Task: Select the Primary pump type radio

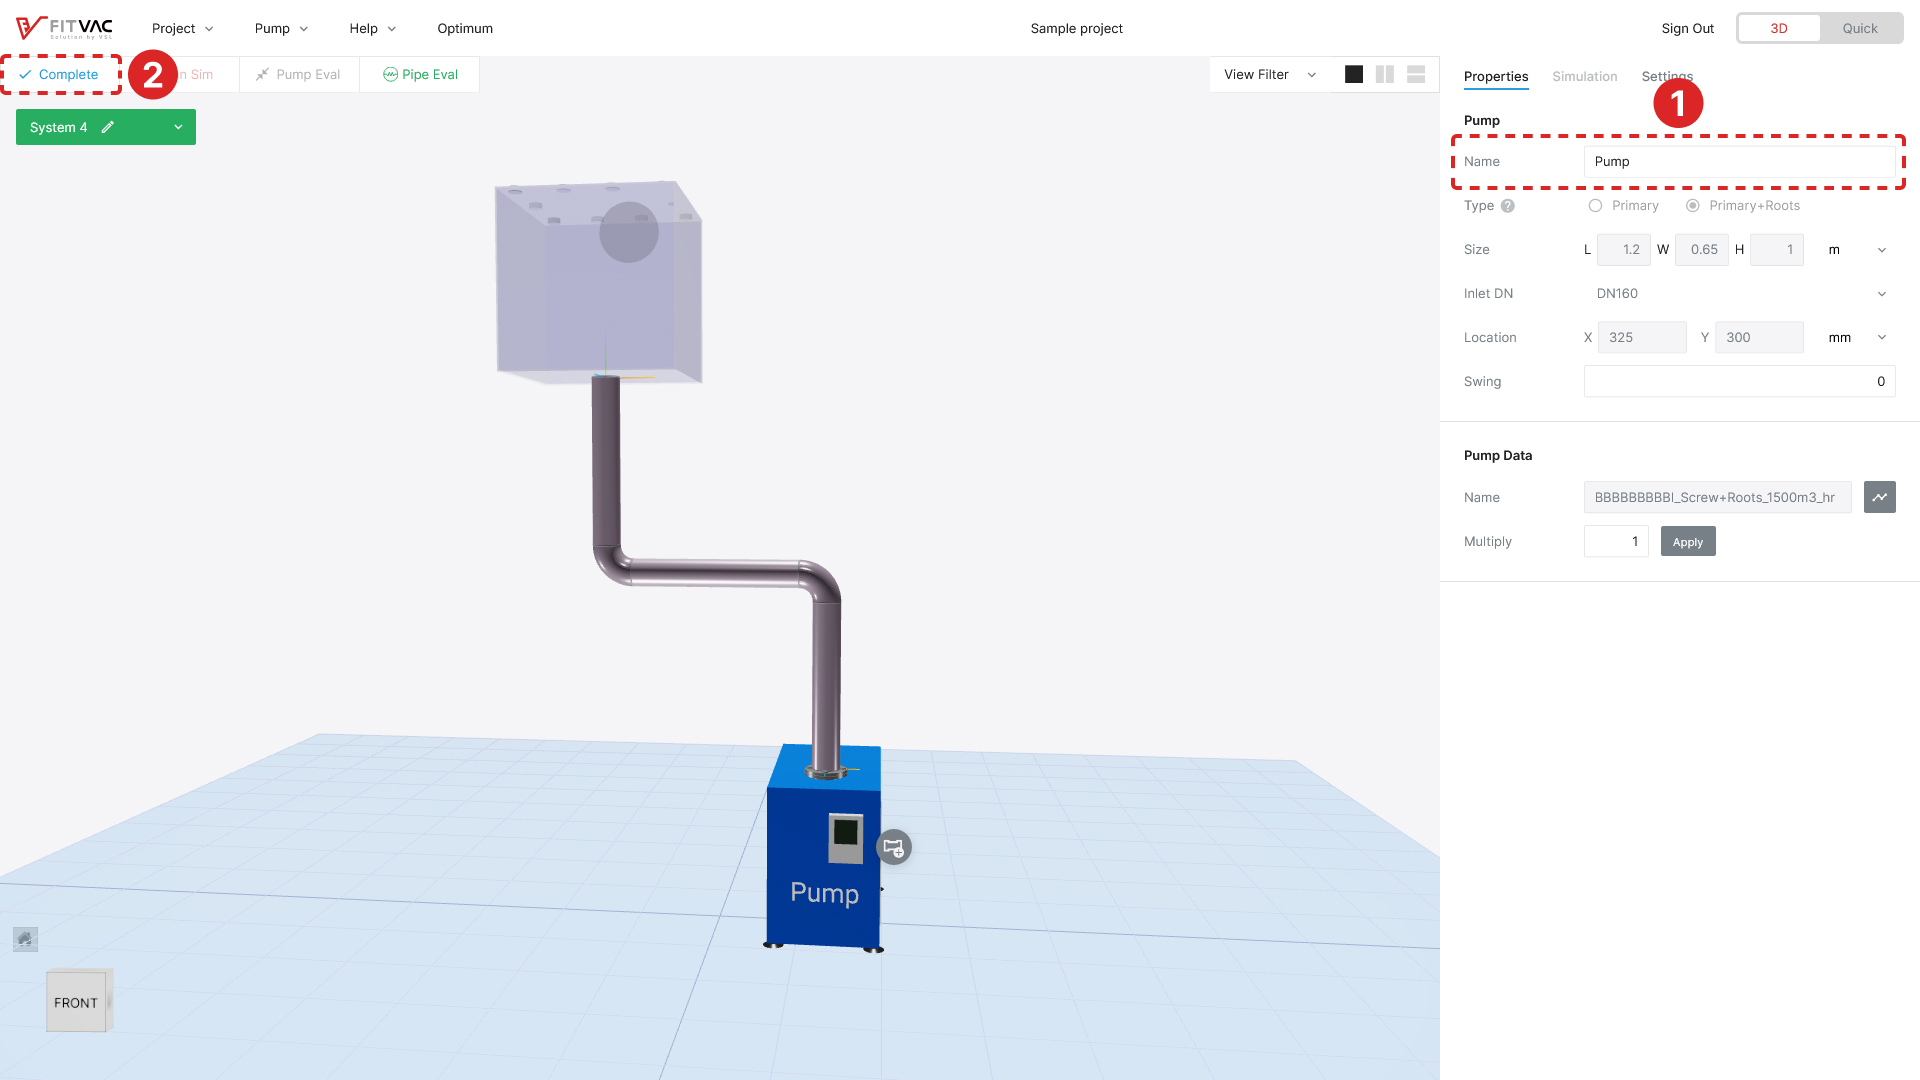Action: click(x=1595, y=206)
